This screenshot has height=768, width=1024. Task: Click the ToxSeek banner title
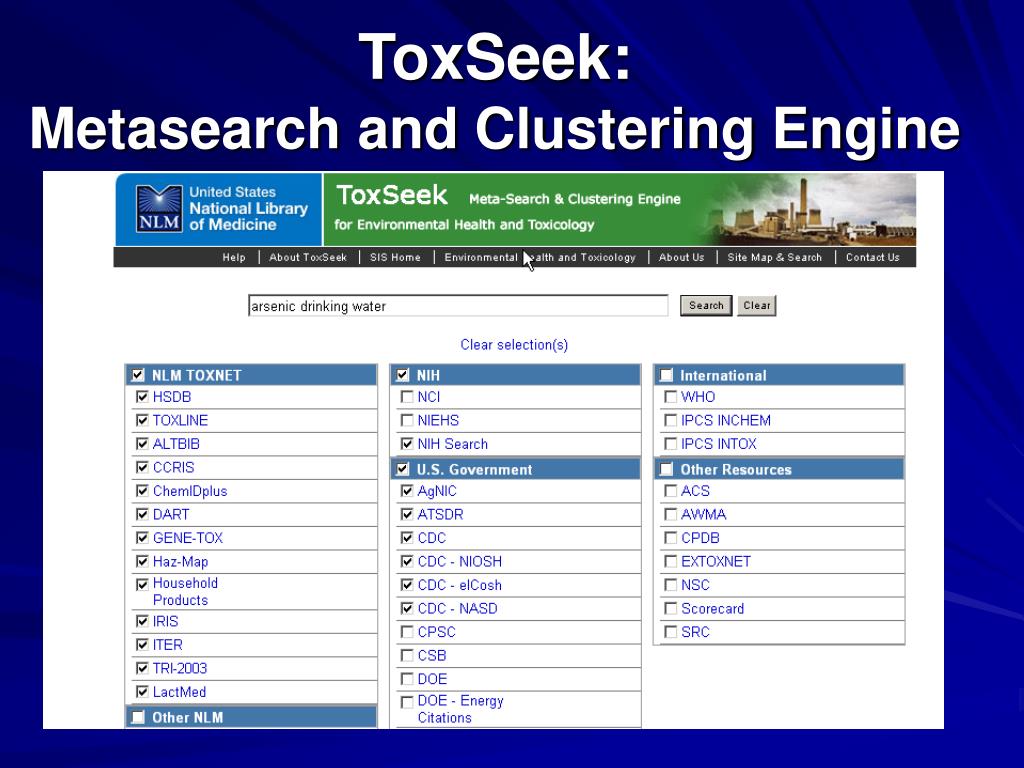point(392,195)
